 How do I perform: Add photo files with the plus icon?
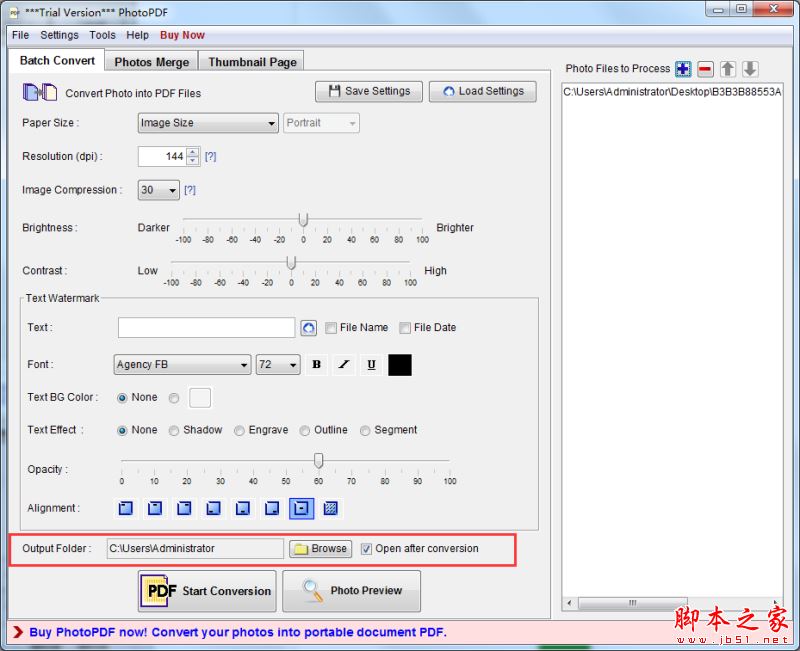(683, 68)
